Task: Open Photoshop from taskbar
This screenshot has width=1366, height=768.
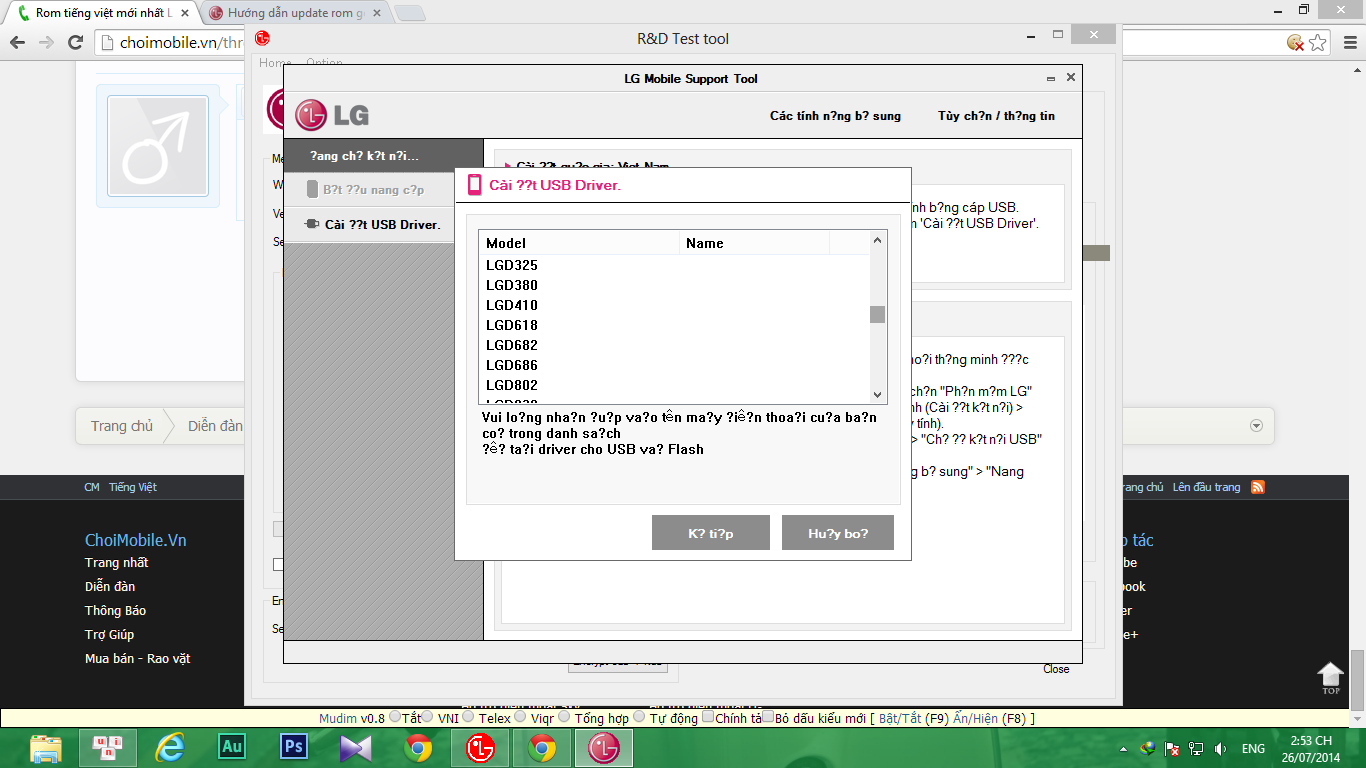Action: (x=294, y=748)
